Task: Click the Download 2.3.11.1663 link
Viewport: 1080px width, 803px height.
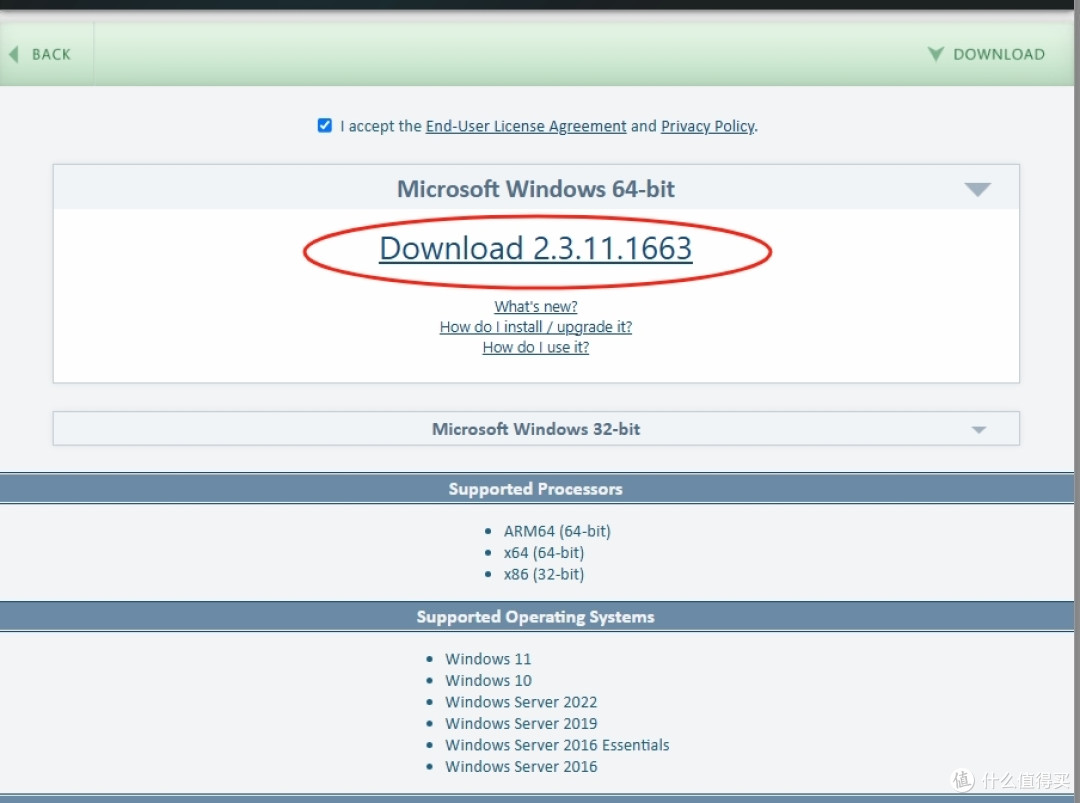Action: [535, 249]
